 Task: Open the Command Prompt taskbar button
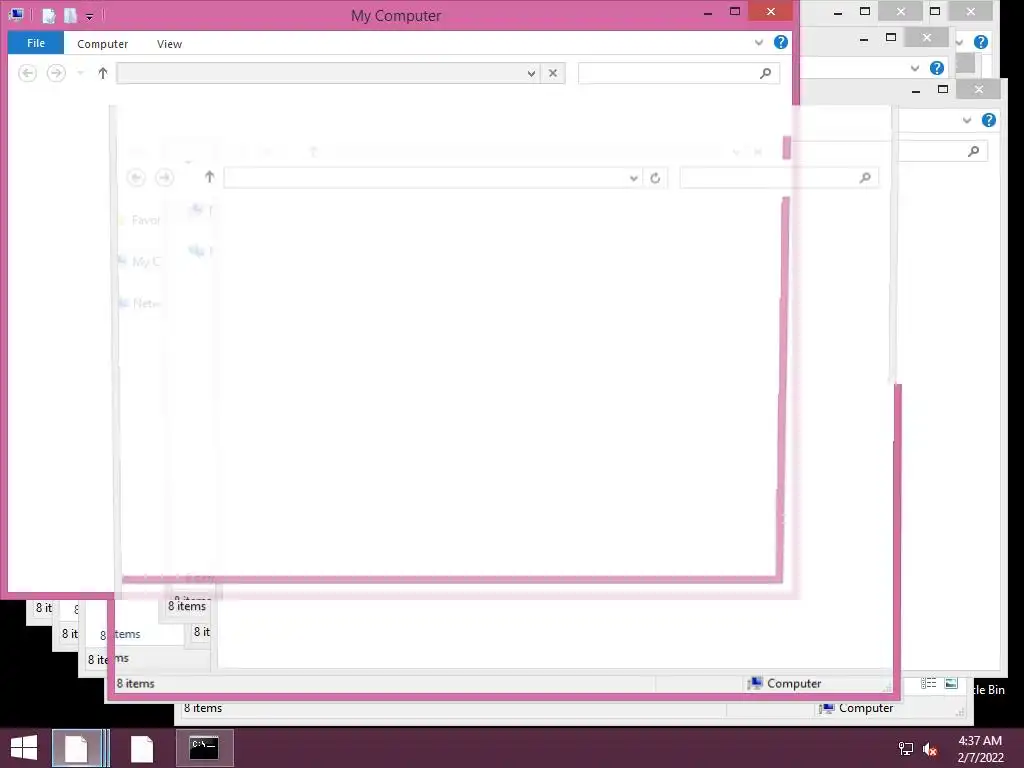click(204, 748)
